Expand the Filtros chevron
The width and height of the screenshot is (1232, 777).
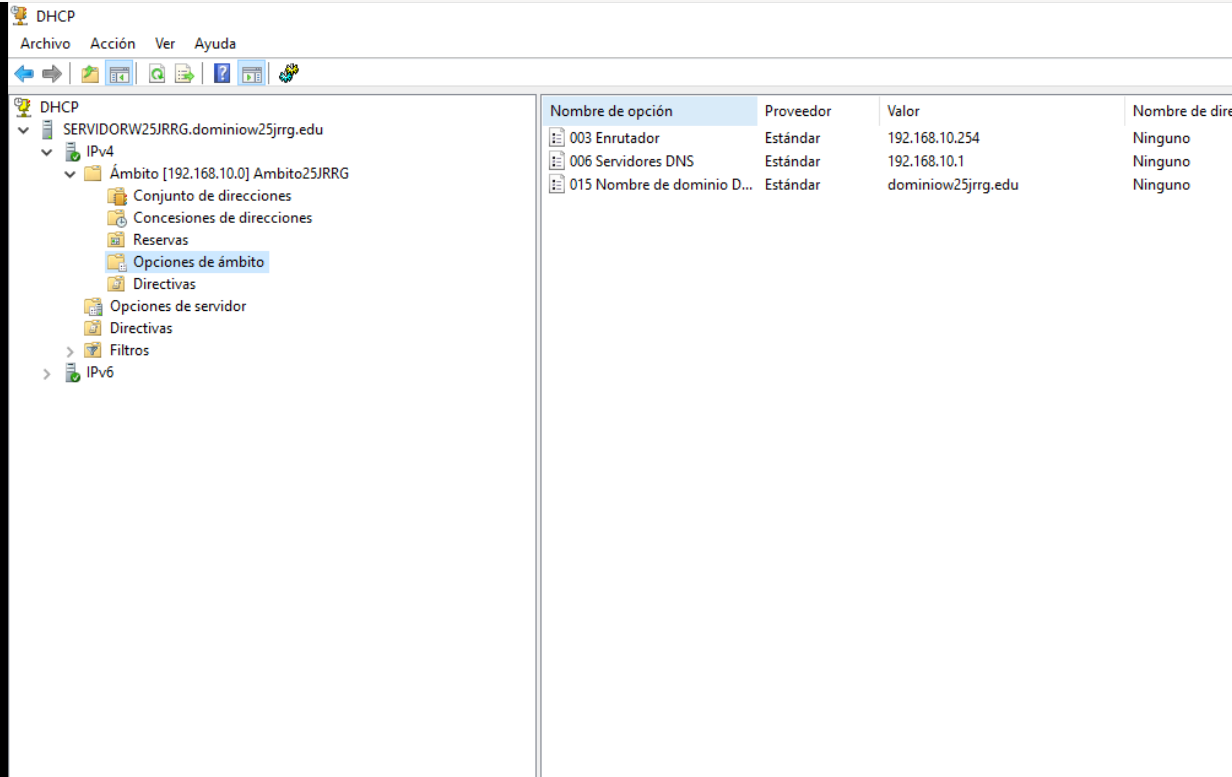(69, 351)
